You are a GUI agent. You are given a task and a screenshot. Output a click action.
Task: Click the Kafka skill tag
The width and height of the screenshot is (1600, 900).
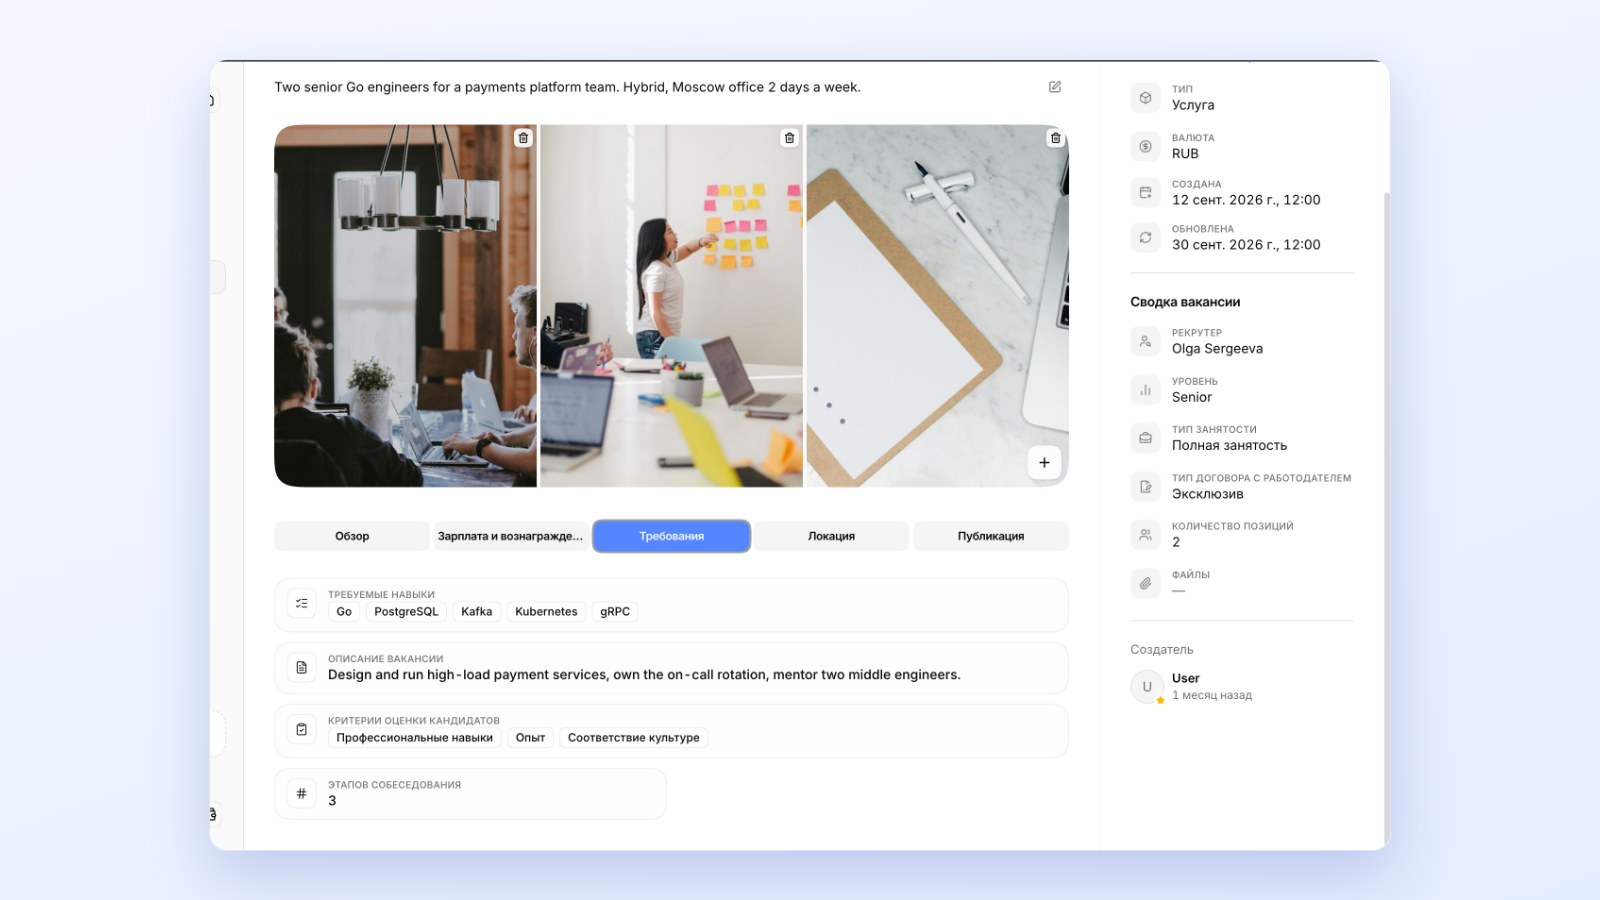click(x=477, y=612)
